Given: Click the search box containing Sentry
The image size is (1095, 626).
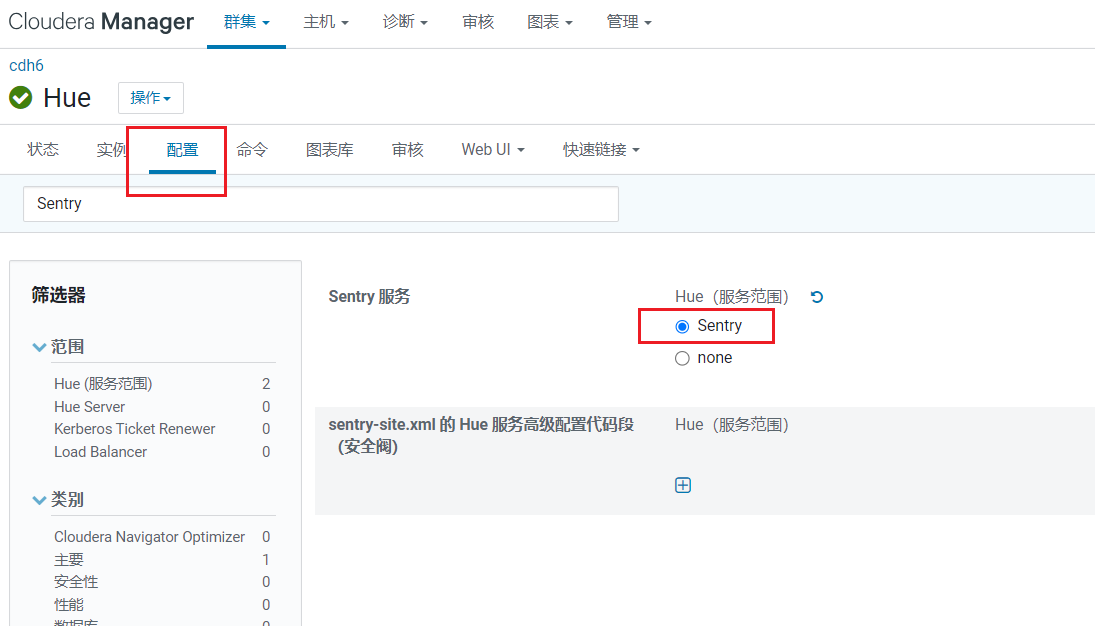Looking at the screenshot, I should 321,204.
